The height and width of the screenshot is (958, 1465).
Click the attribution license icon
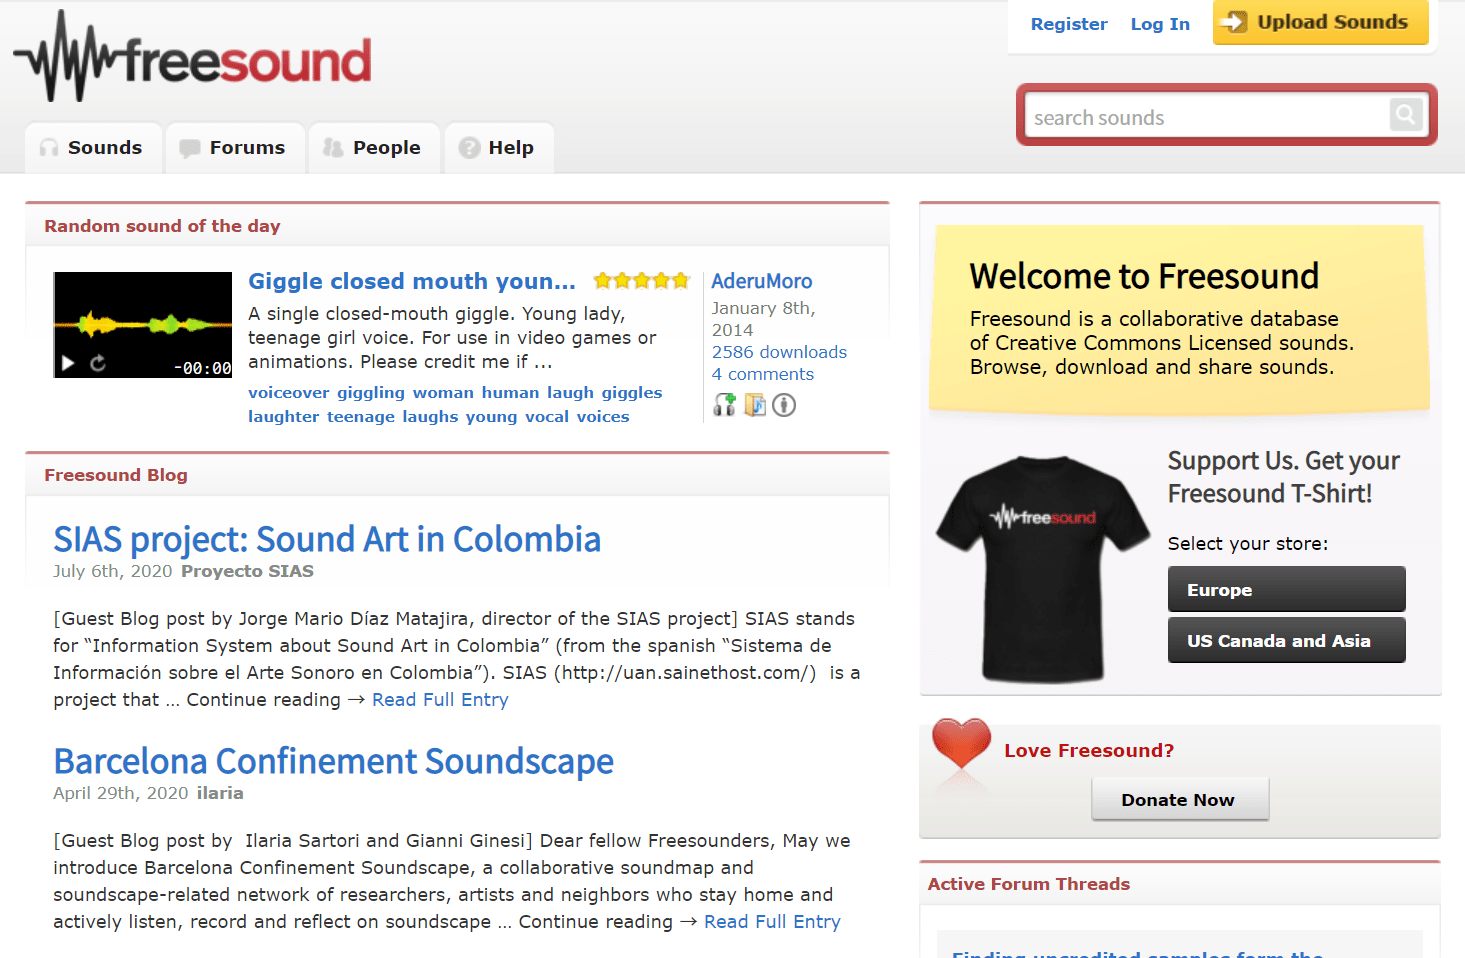coord(784,405)
